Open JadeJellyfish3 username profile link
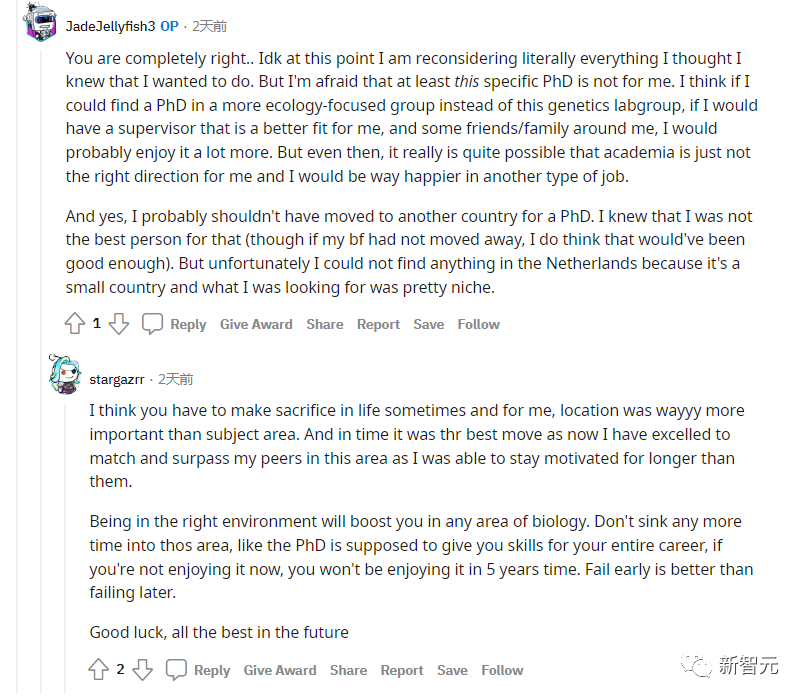 point(109,26)
